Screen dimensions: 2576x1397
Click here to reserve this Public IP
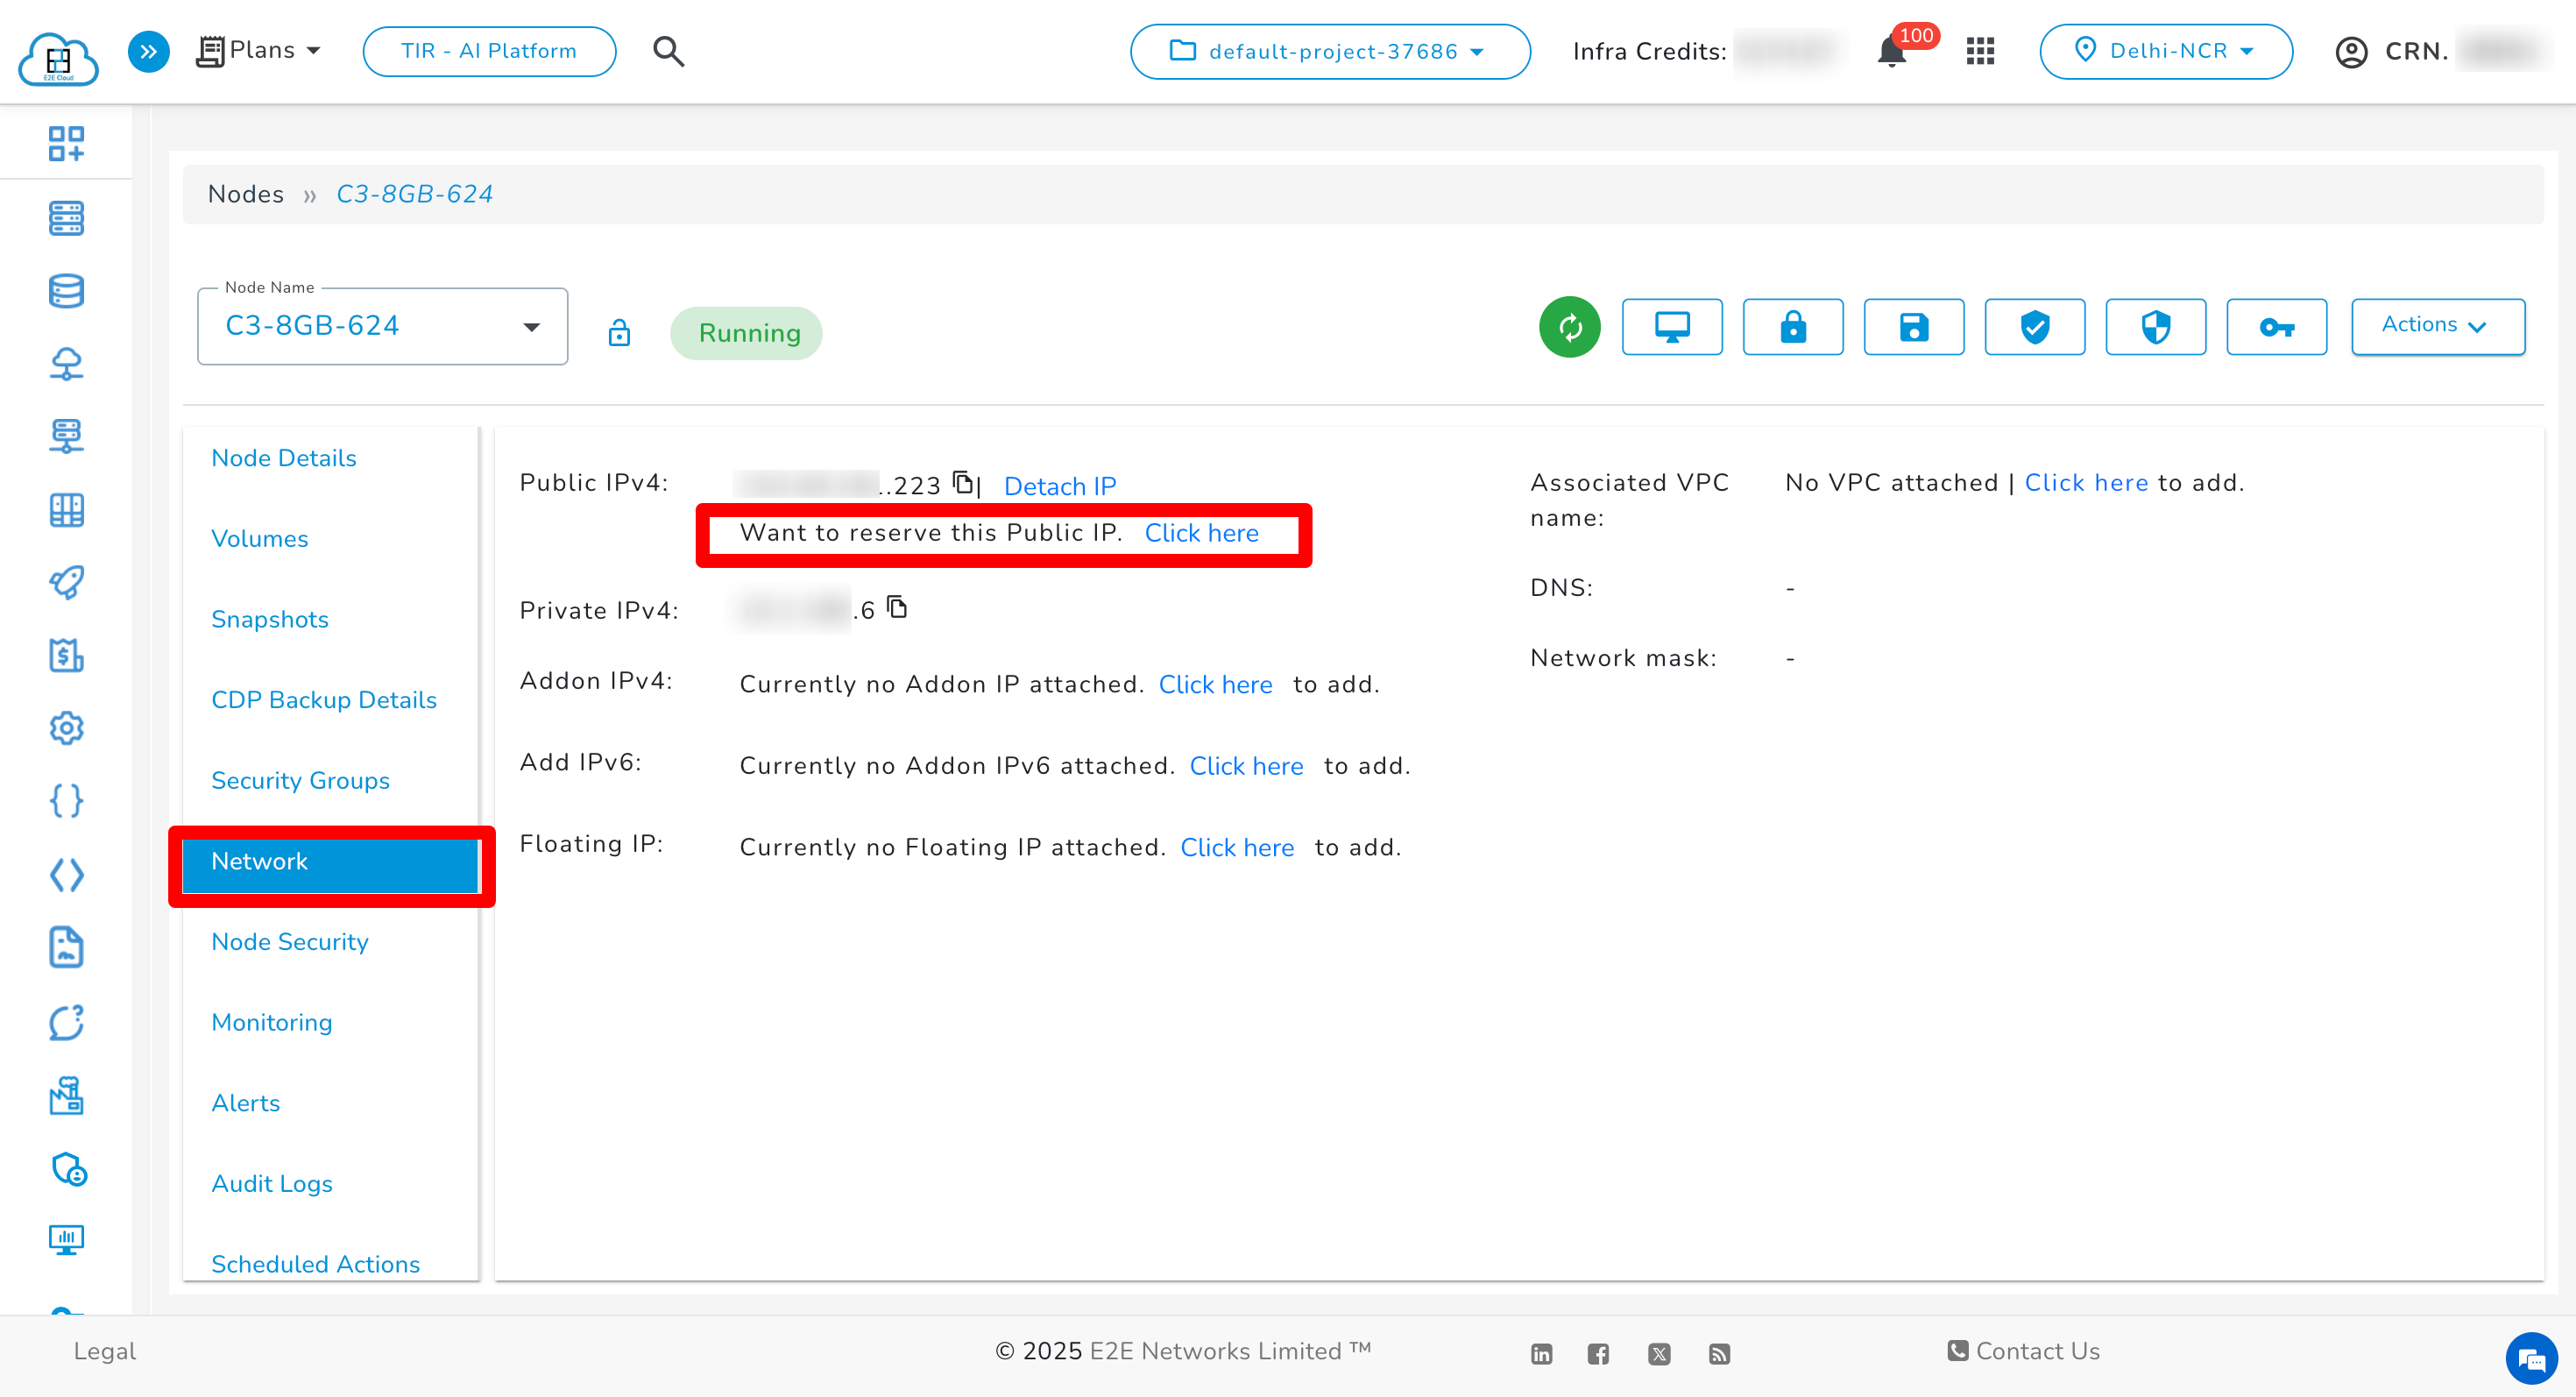coord(1202,533)
